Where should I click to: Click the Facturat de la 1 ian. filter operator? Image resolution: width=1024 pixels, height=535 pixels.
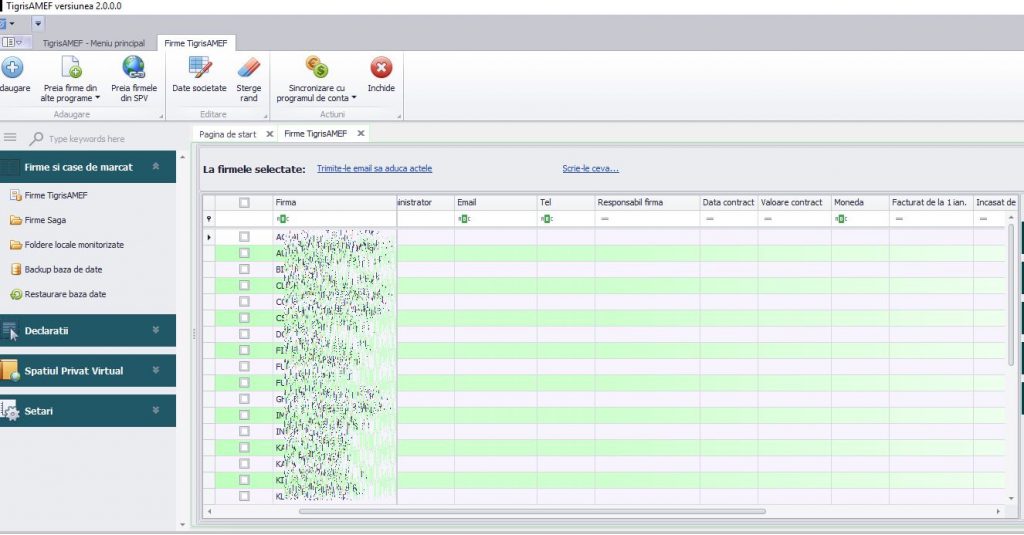(899, 219)
